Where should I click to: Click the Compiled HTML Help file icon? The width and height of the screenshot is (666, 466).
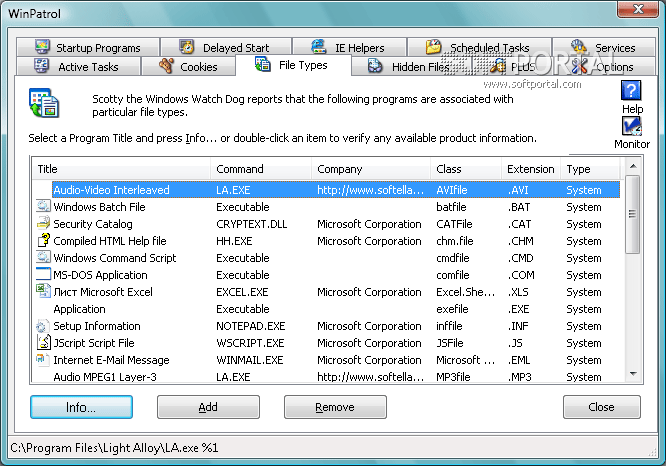pyautogui.click(x=43, y=241)
